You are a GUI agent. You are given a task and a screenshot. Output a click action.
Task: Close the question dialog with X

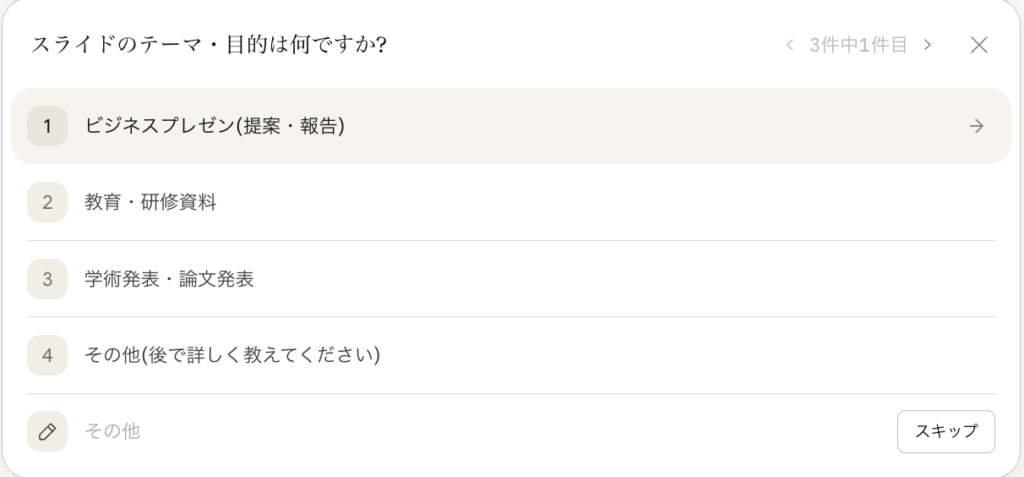[x=979, y=45]
